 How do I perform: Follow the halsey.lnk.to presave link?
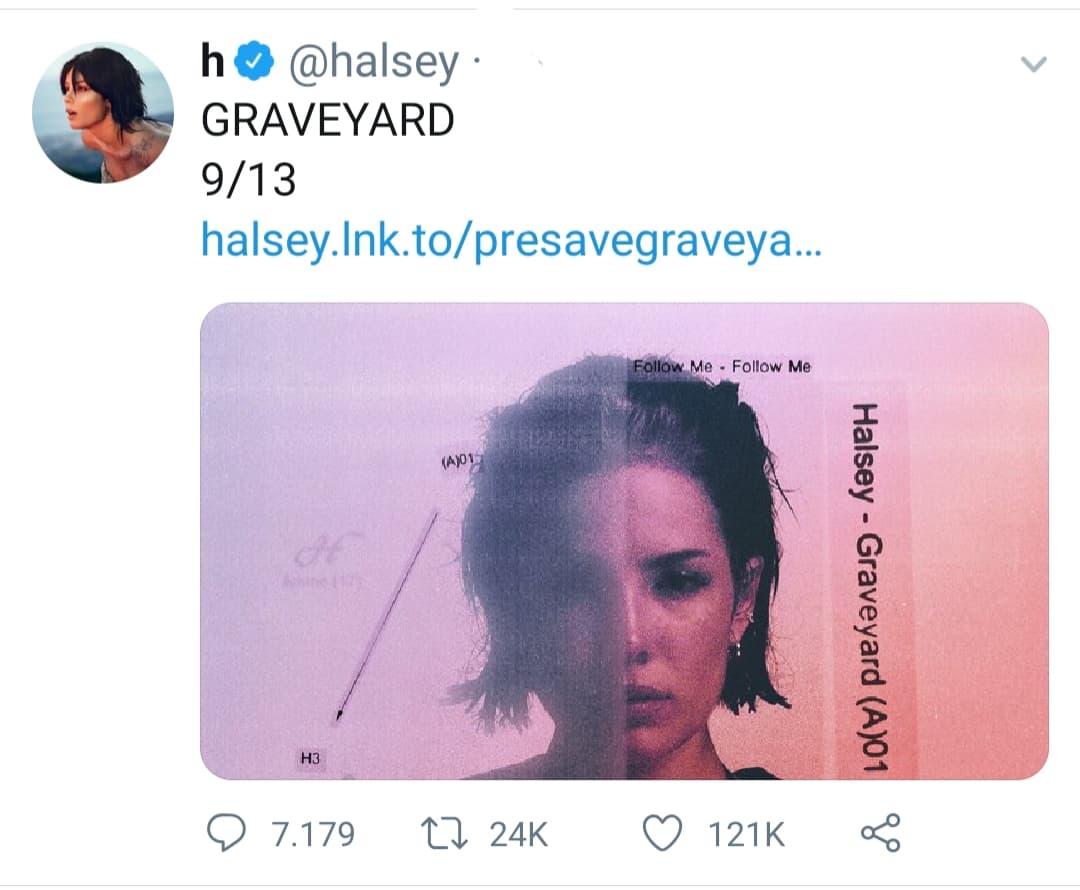(x=511, y=240)
